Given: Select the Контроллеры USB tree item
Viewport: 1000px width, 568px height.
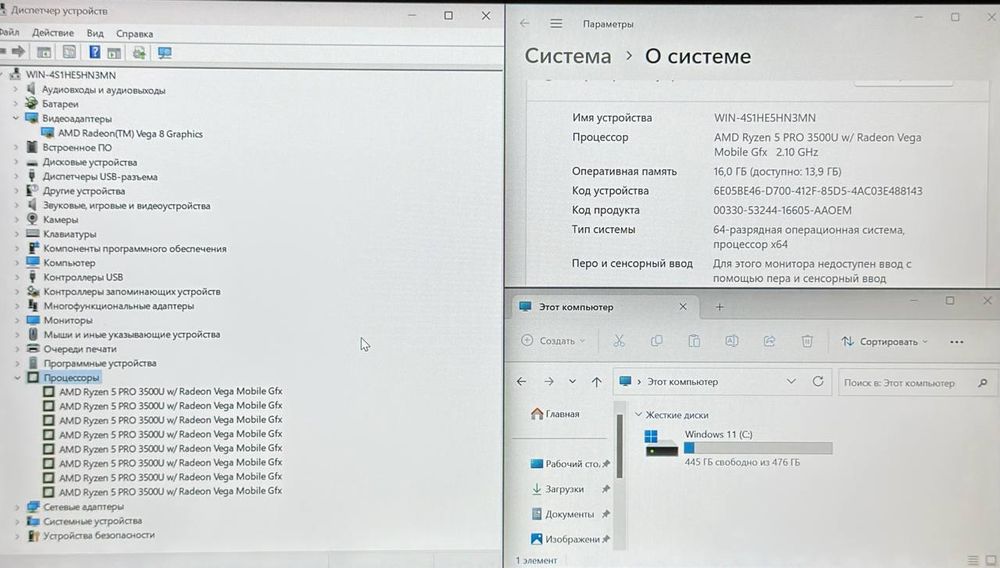Looking at the screenshot, I should click(83, 277).
